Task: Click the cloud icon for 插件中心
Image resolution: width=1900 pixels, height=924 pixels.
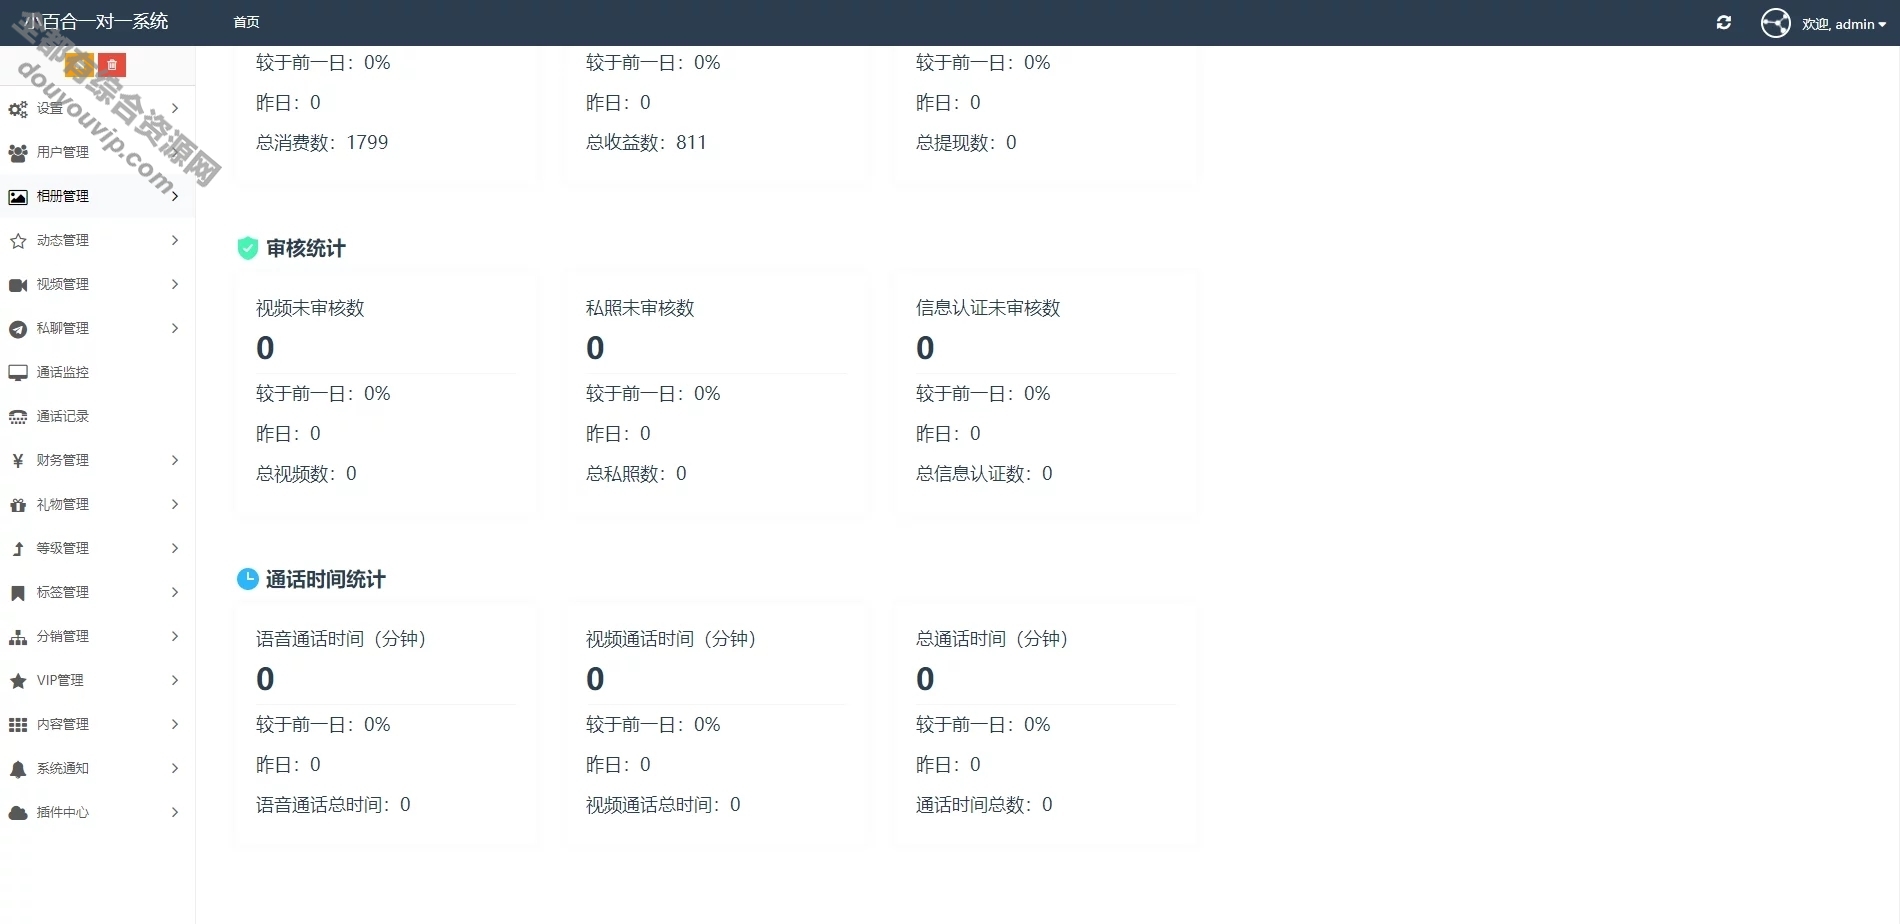Action: pos(18,813)
